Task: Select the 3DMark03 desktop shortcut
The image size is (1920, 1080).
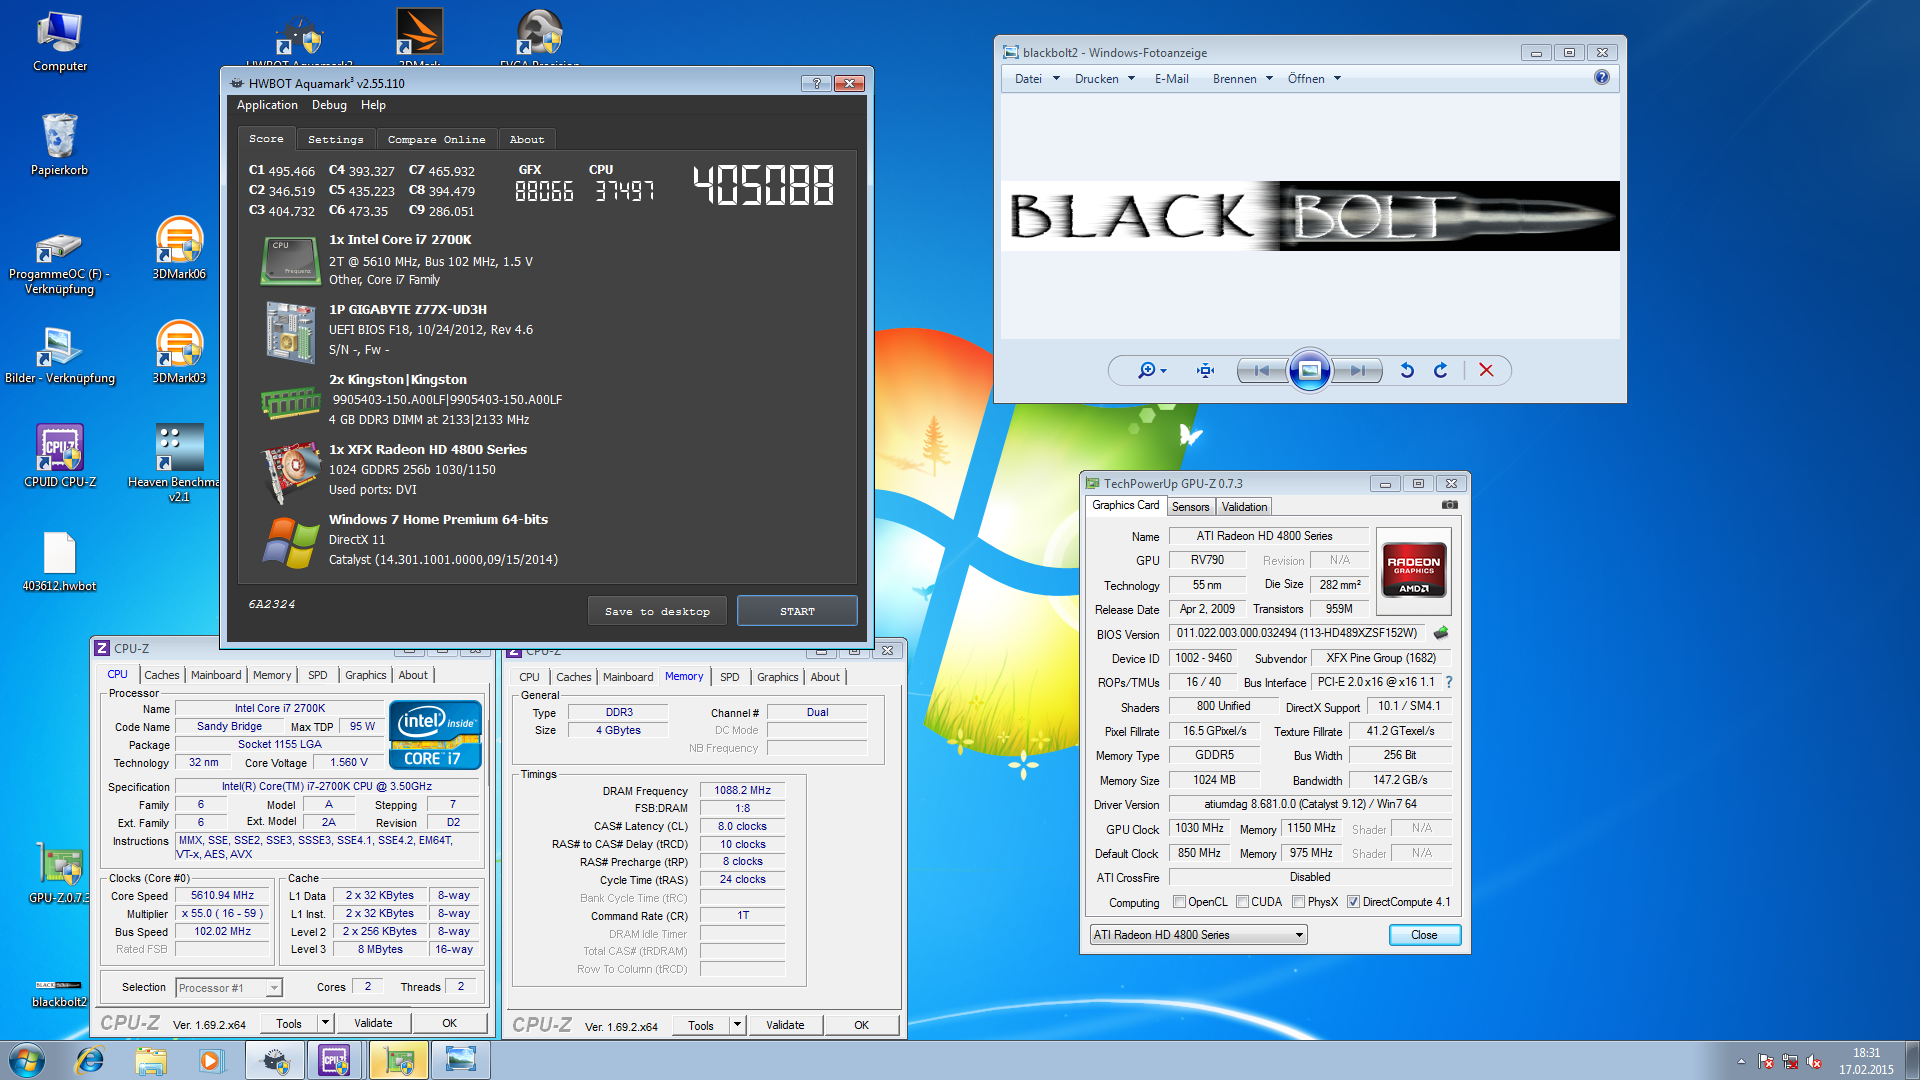Action: 179,352
